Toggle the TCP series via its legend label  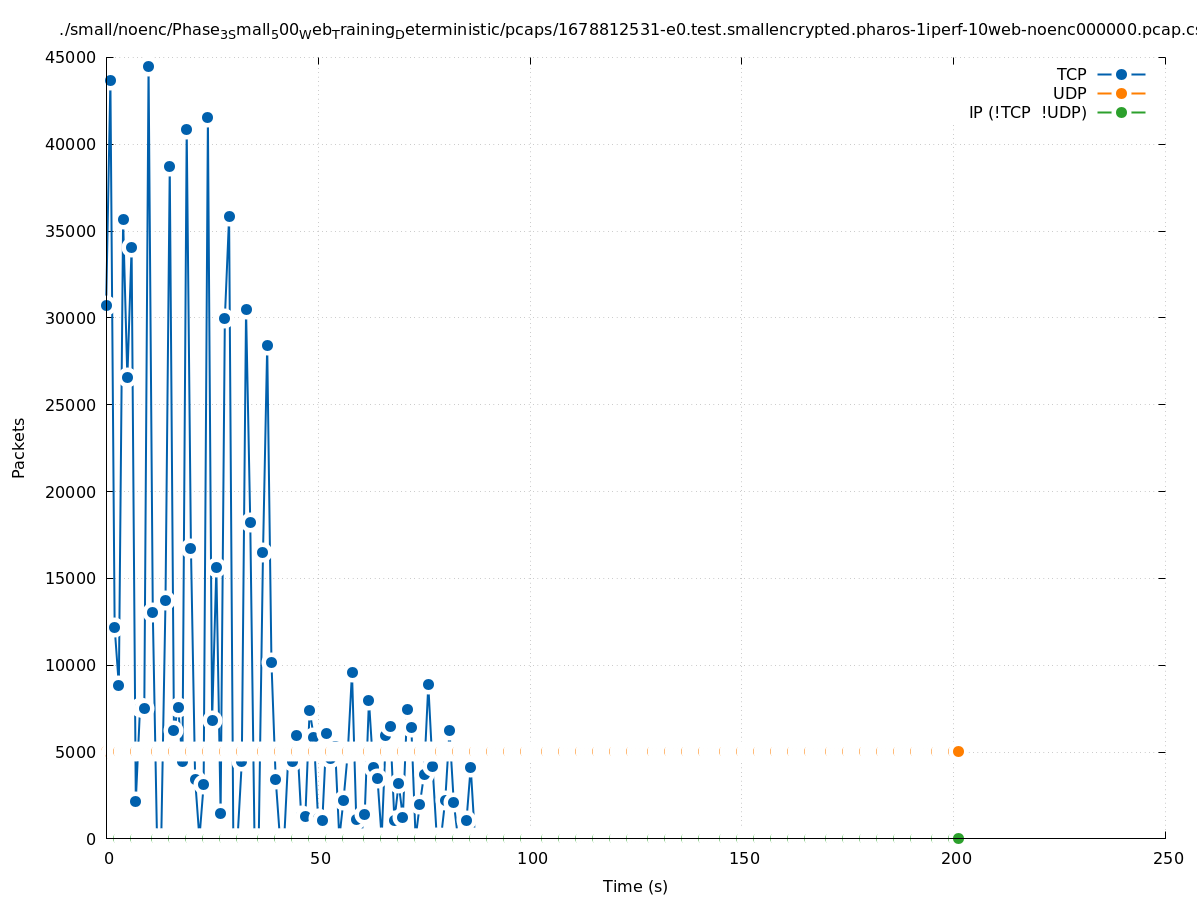pyautogui.click(x=1071, y=75)
